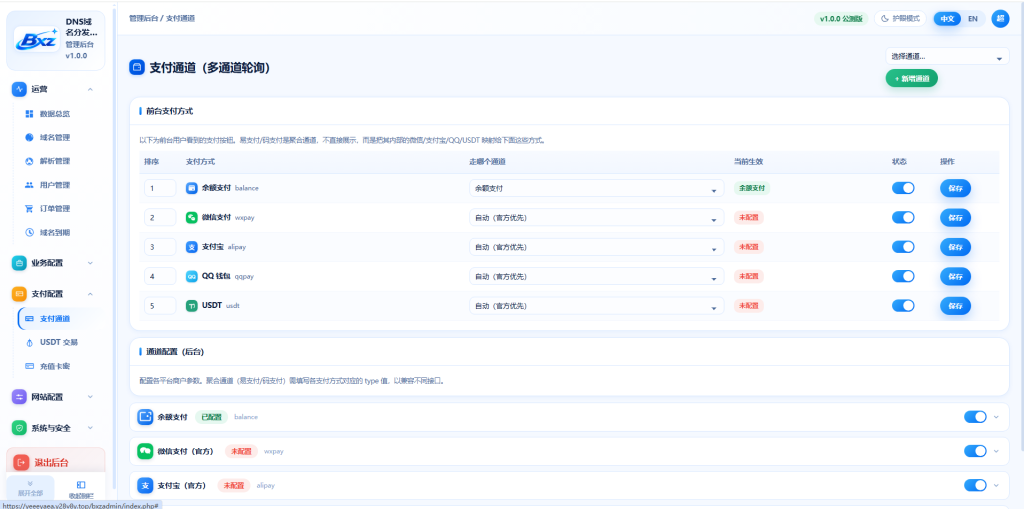The image size is (1024, 509).
Task: Click the 域名到期 clock icon
Action: pos(29,232)
